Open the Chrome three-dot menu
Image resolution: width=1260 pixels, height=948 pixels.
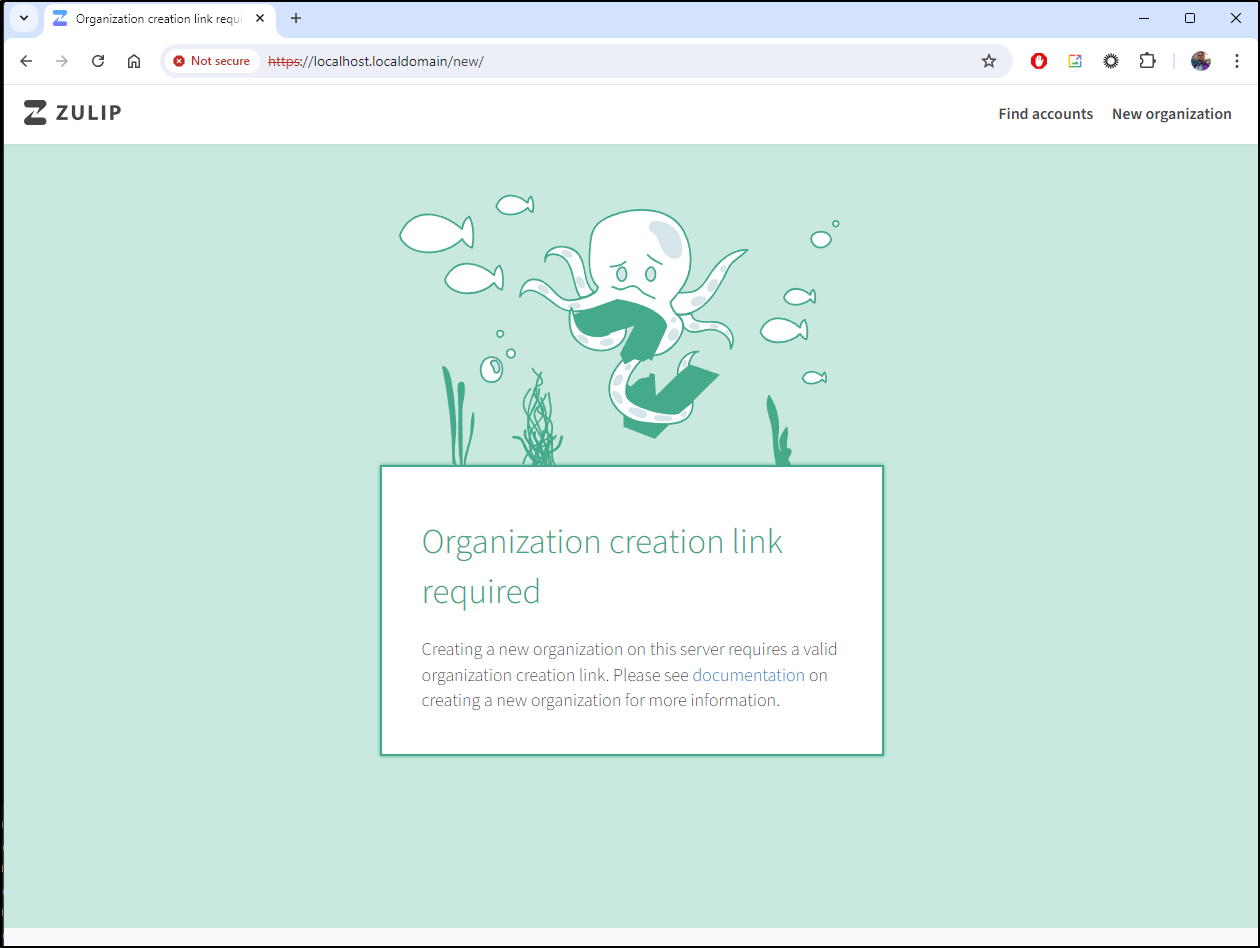pyautogui.click(x=1237, y=61)
